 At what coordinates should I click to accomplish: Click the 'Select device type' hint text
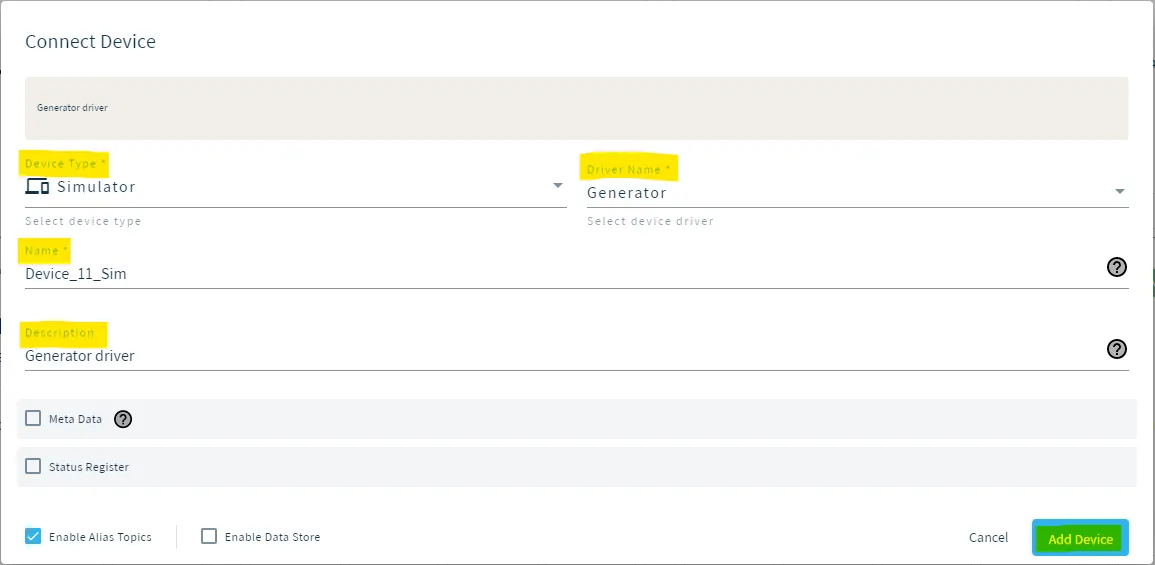(83, 221)
